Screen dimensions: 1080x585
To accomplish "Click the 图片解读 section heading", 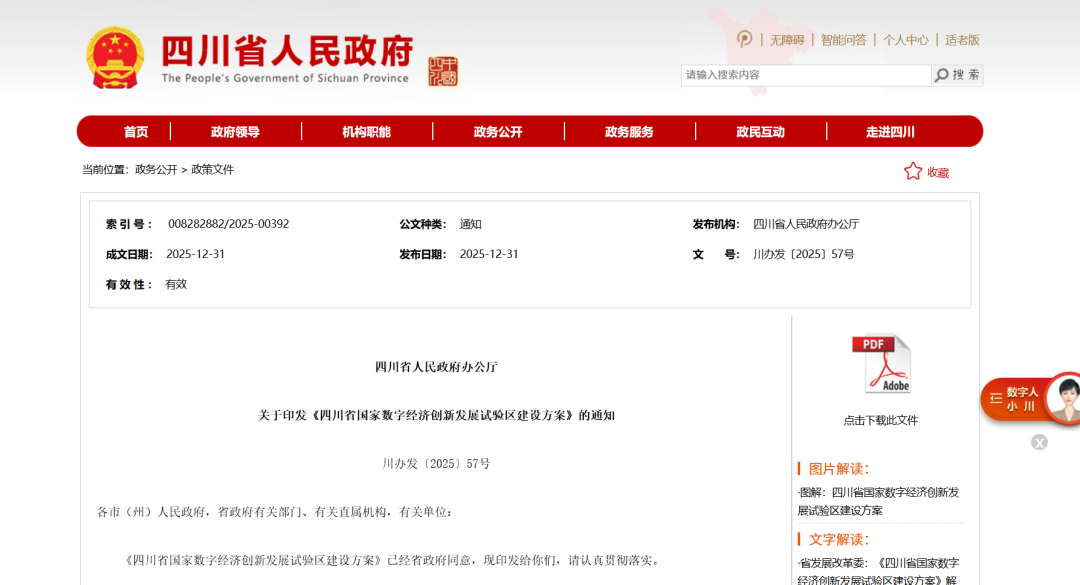I will coord(839,469).
